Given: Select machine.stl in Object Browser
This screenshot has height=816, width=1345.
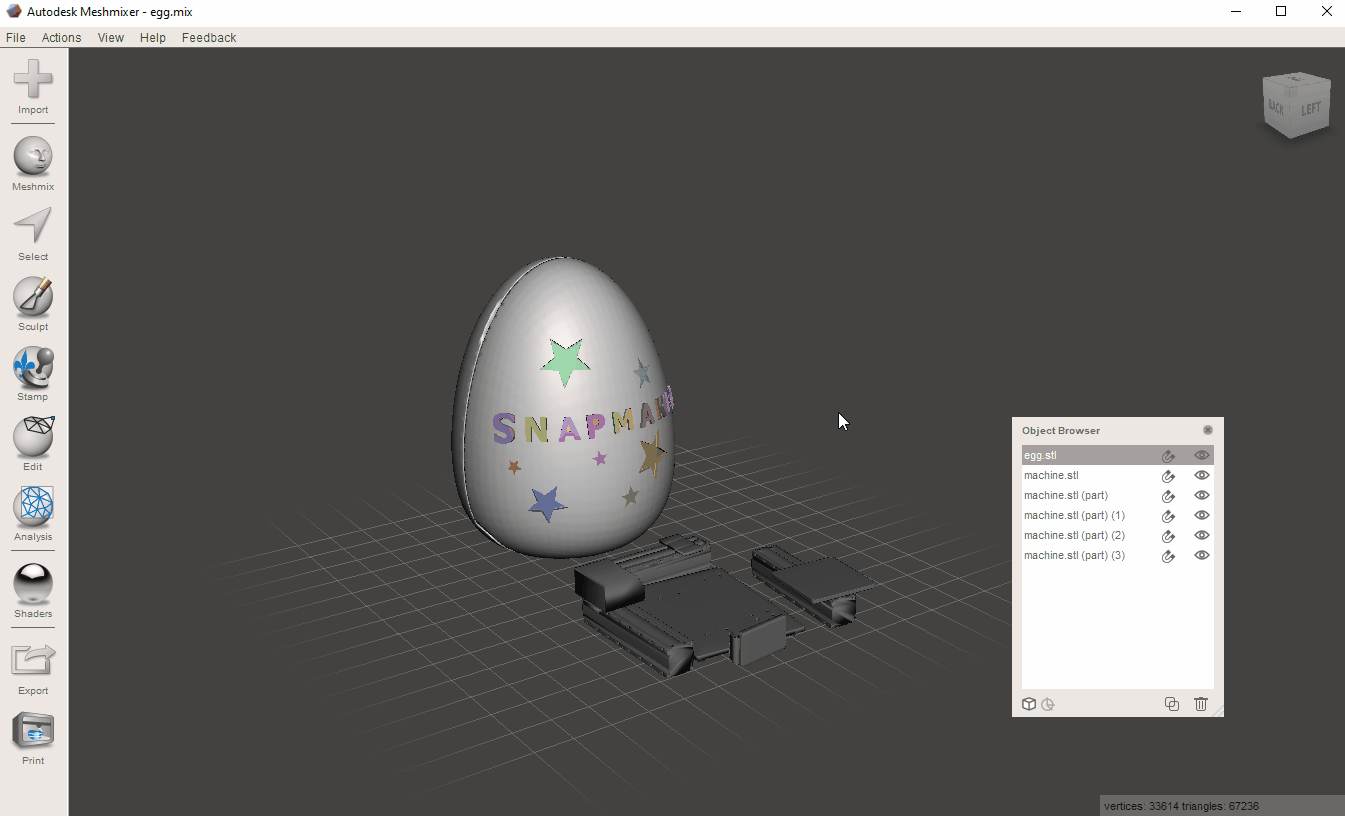Looking at the screenshot, I should pos(1118,476).
